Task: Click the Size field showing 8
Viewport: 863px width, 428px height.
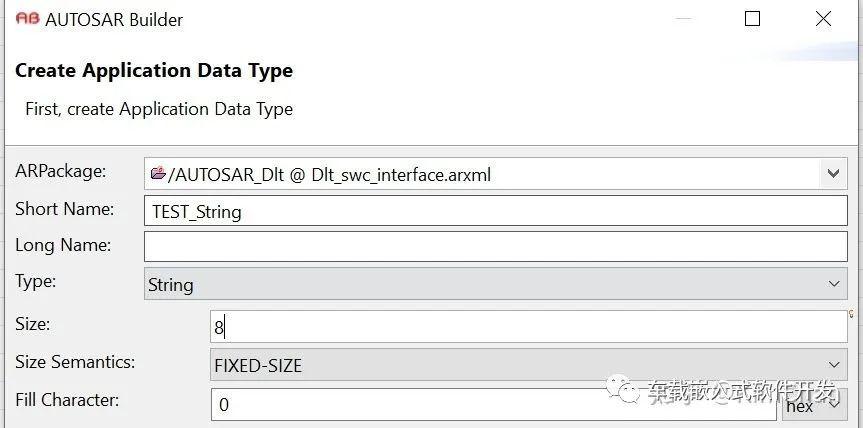Action: [x=528, y=327]
